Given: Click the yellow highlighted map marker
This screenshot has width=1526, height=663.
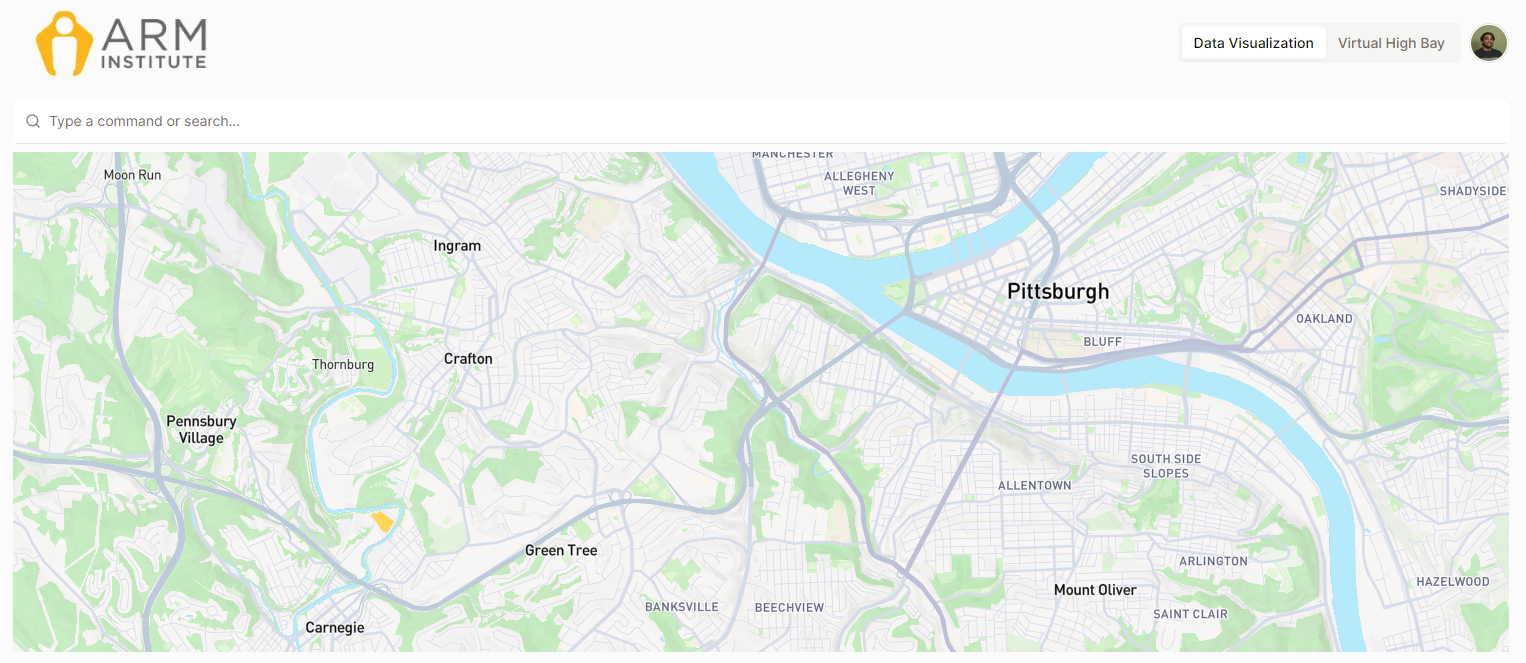Looking at the screenshot, I should coord(382,521).
